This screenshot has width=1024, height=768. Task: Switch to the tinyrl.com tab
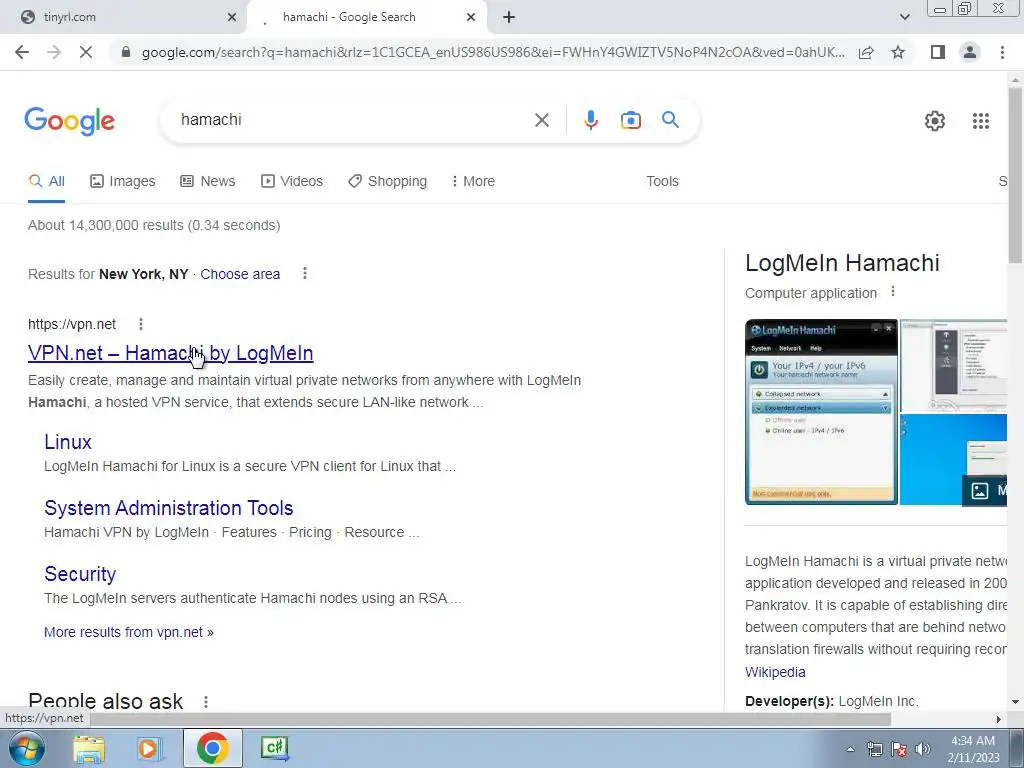[x=124, y=18]
